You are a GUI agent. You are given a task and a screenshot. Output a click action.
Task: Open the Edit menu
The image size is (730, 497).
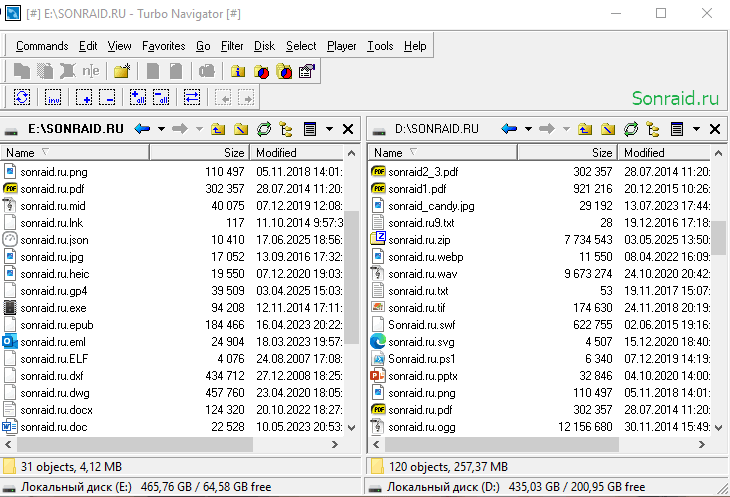click(x=88, y=46)
